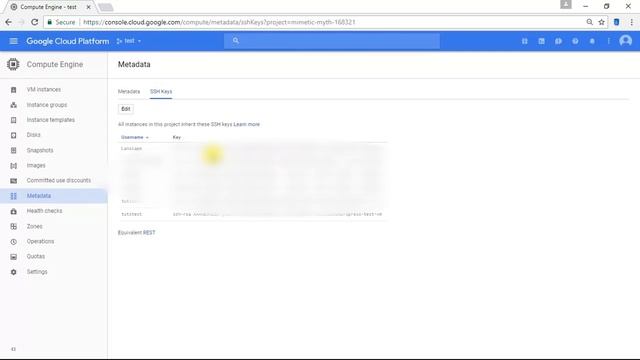The image size is (640, 360).
Task: Open the browser extension icon
Action: [x=616, y=22]
